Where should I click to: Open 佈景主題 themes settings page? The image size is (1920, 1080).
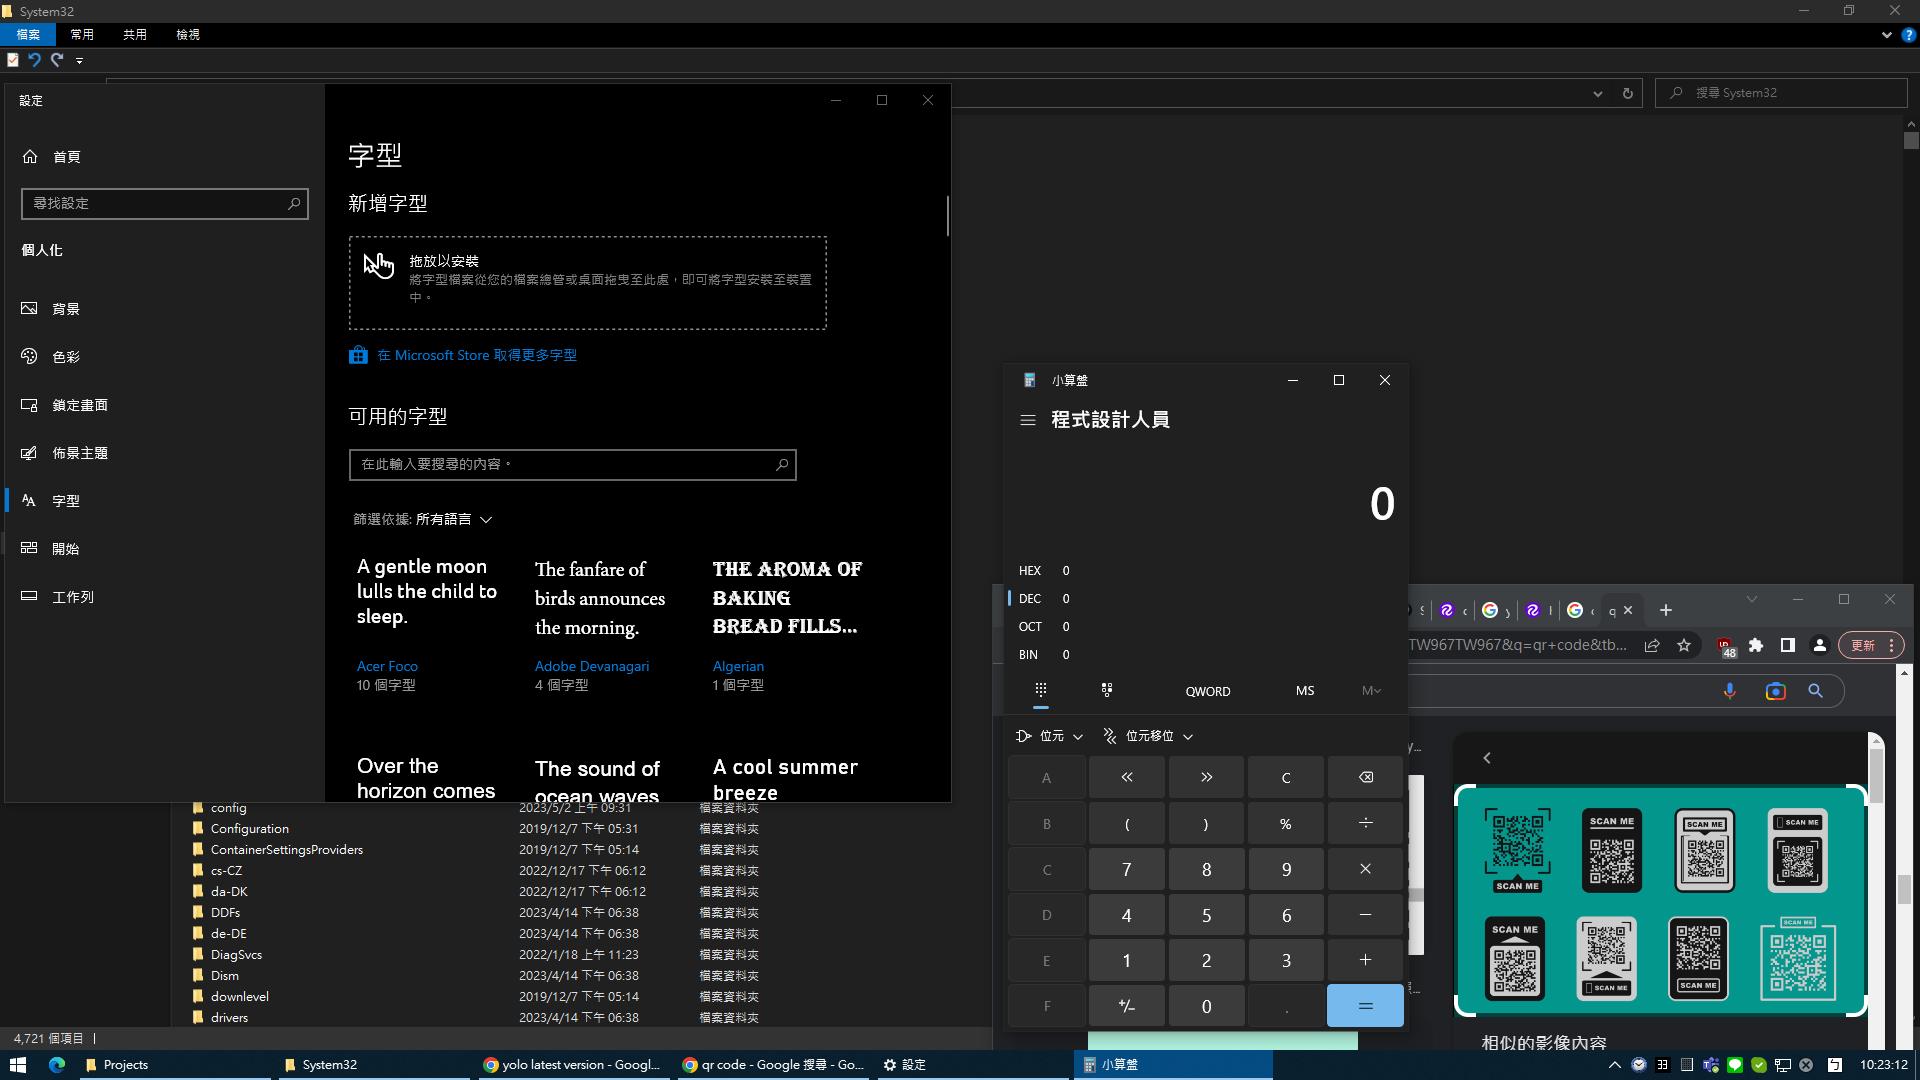tap(164, 453)
